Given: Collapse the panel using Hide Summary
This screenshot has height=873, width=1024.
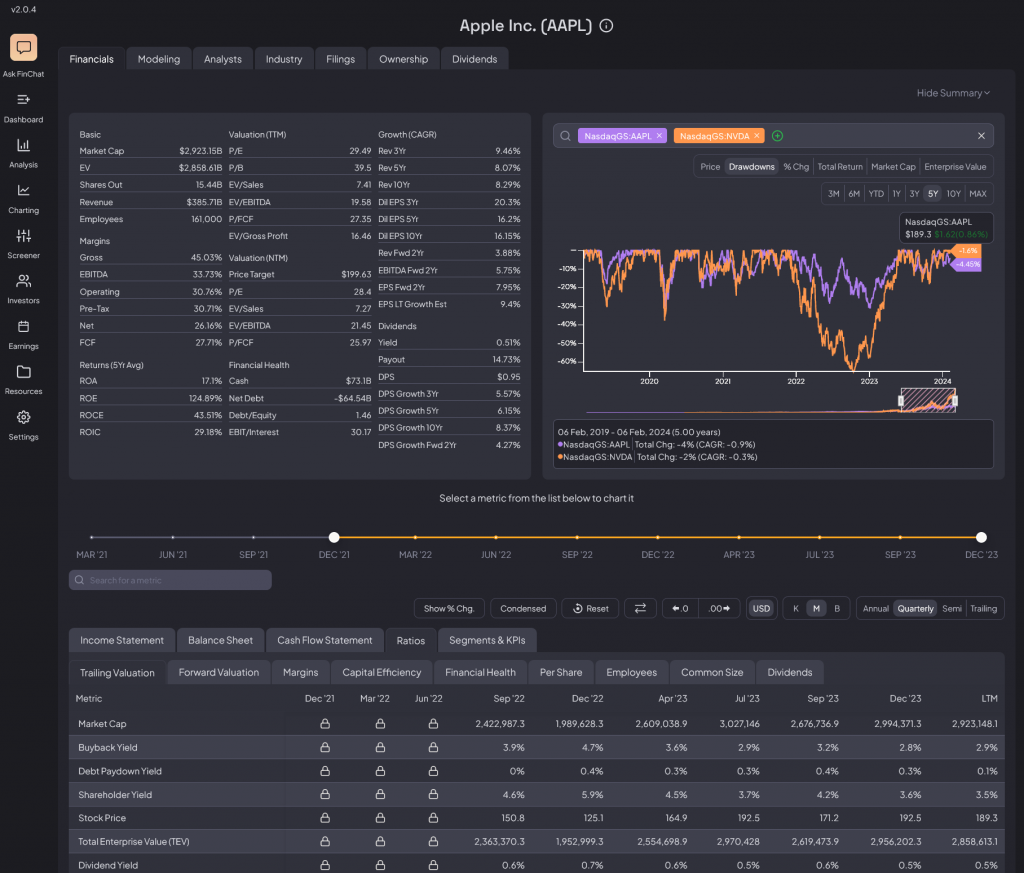Looking at the screenshot, I should (953, 93).
